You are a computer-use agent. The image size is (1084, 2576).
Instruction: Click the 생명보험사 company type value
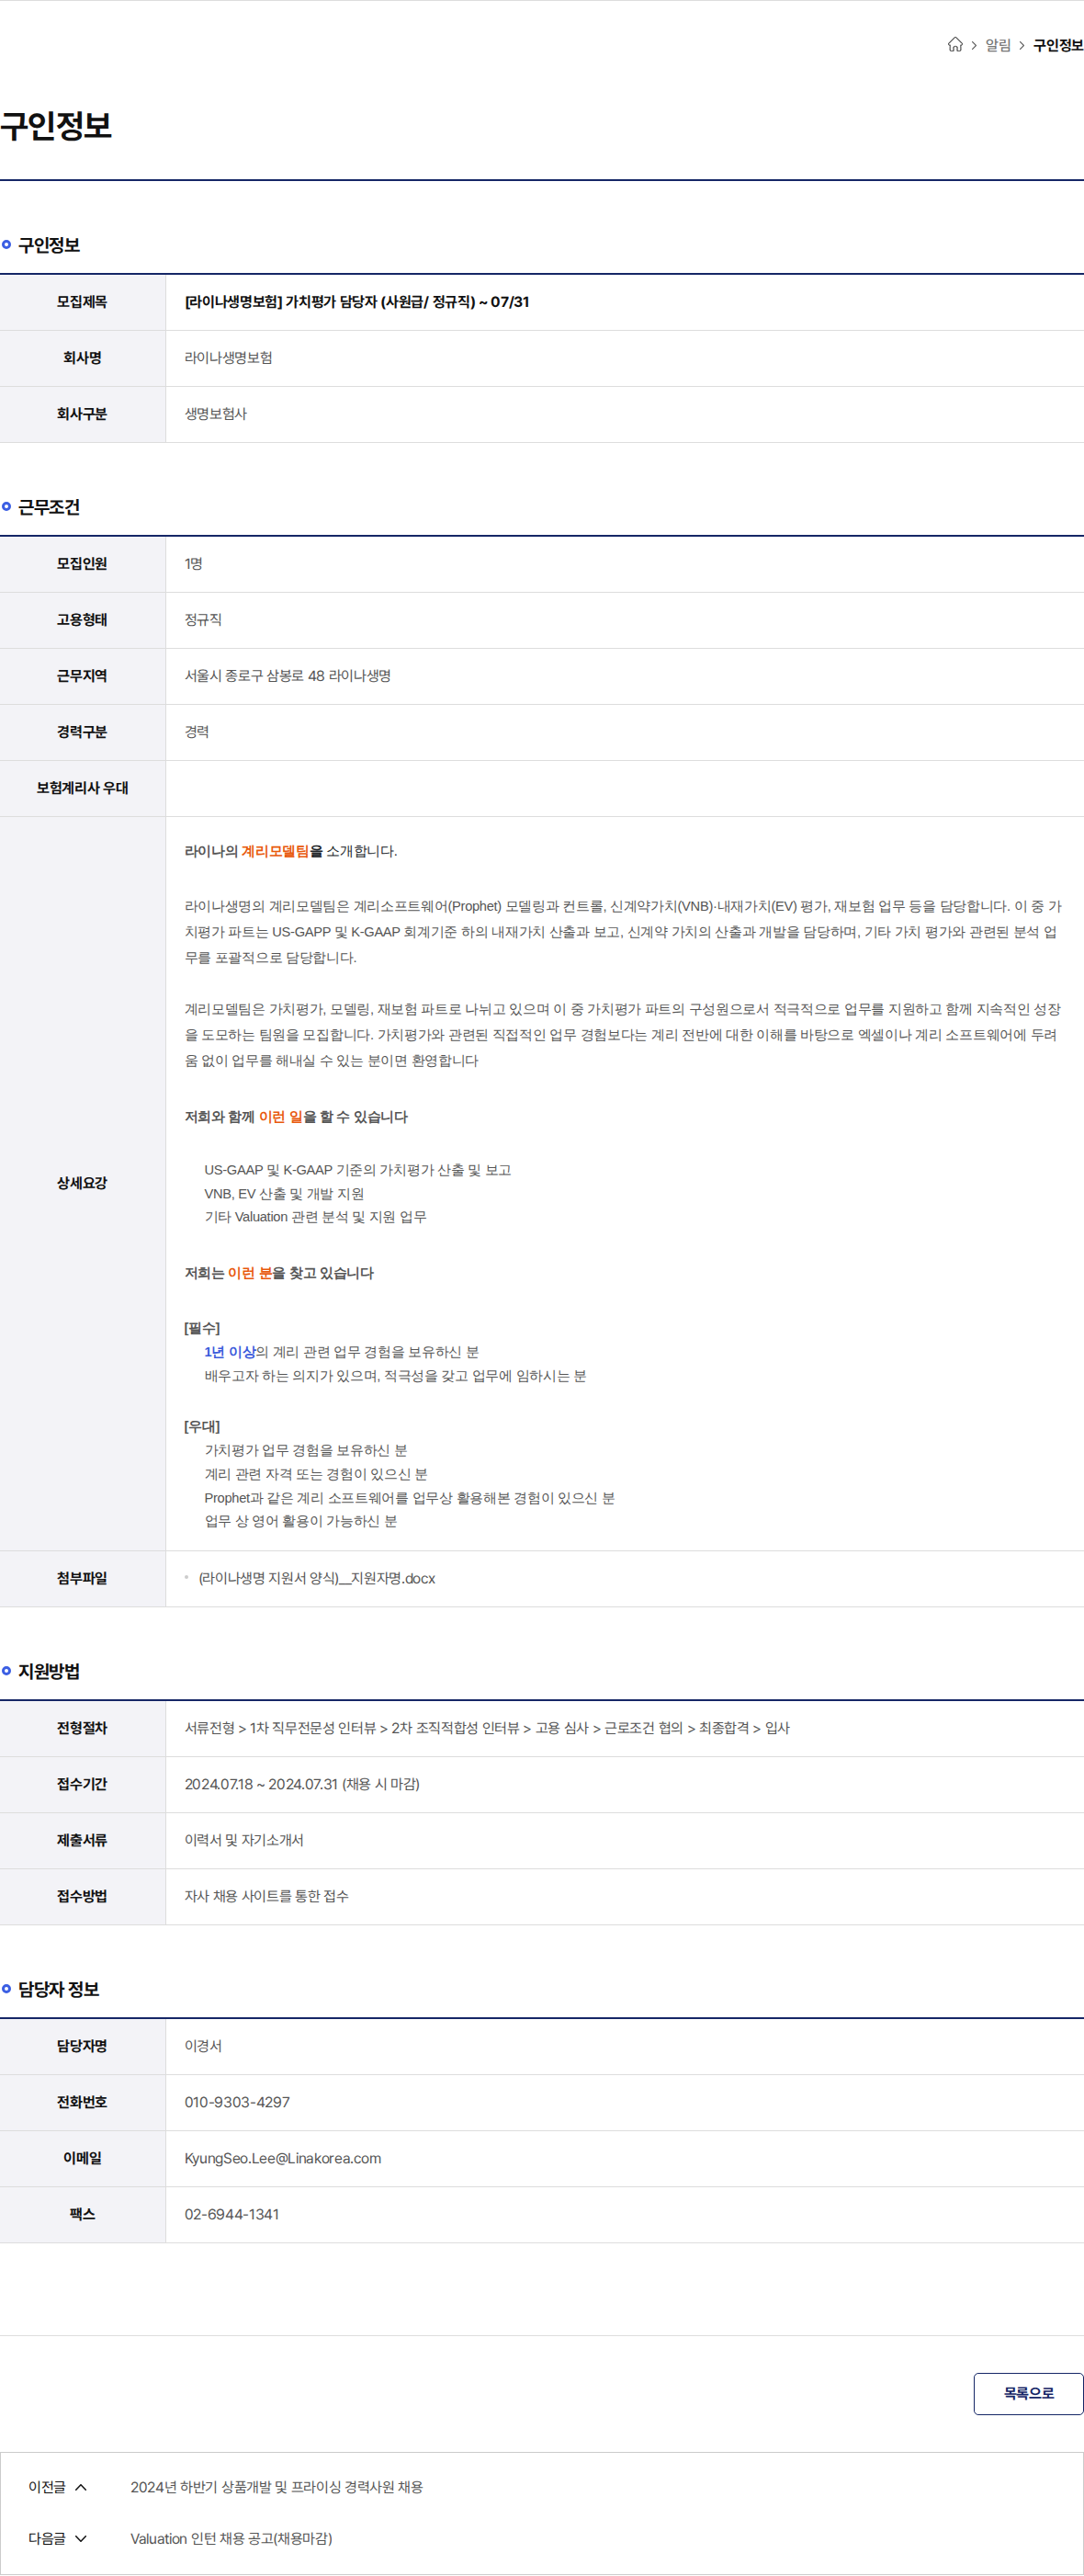pyautogui.click(x=215, y=414)
